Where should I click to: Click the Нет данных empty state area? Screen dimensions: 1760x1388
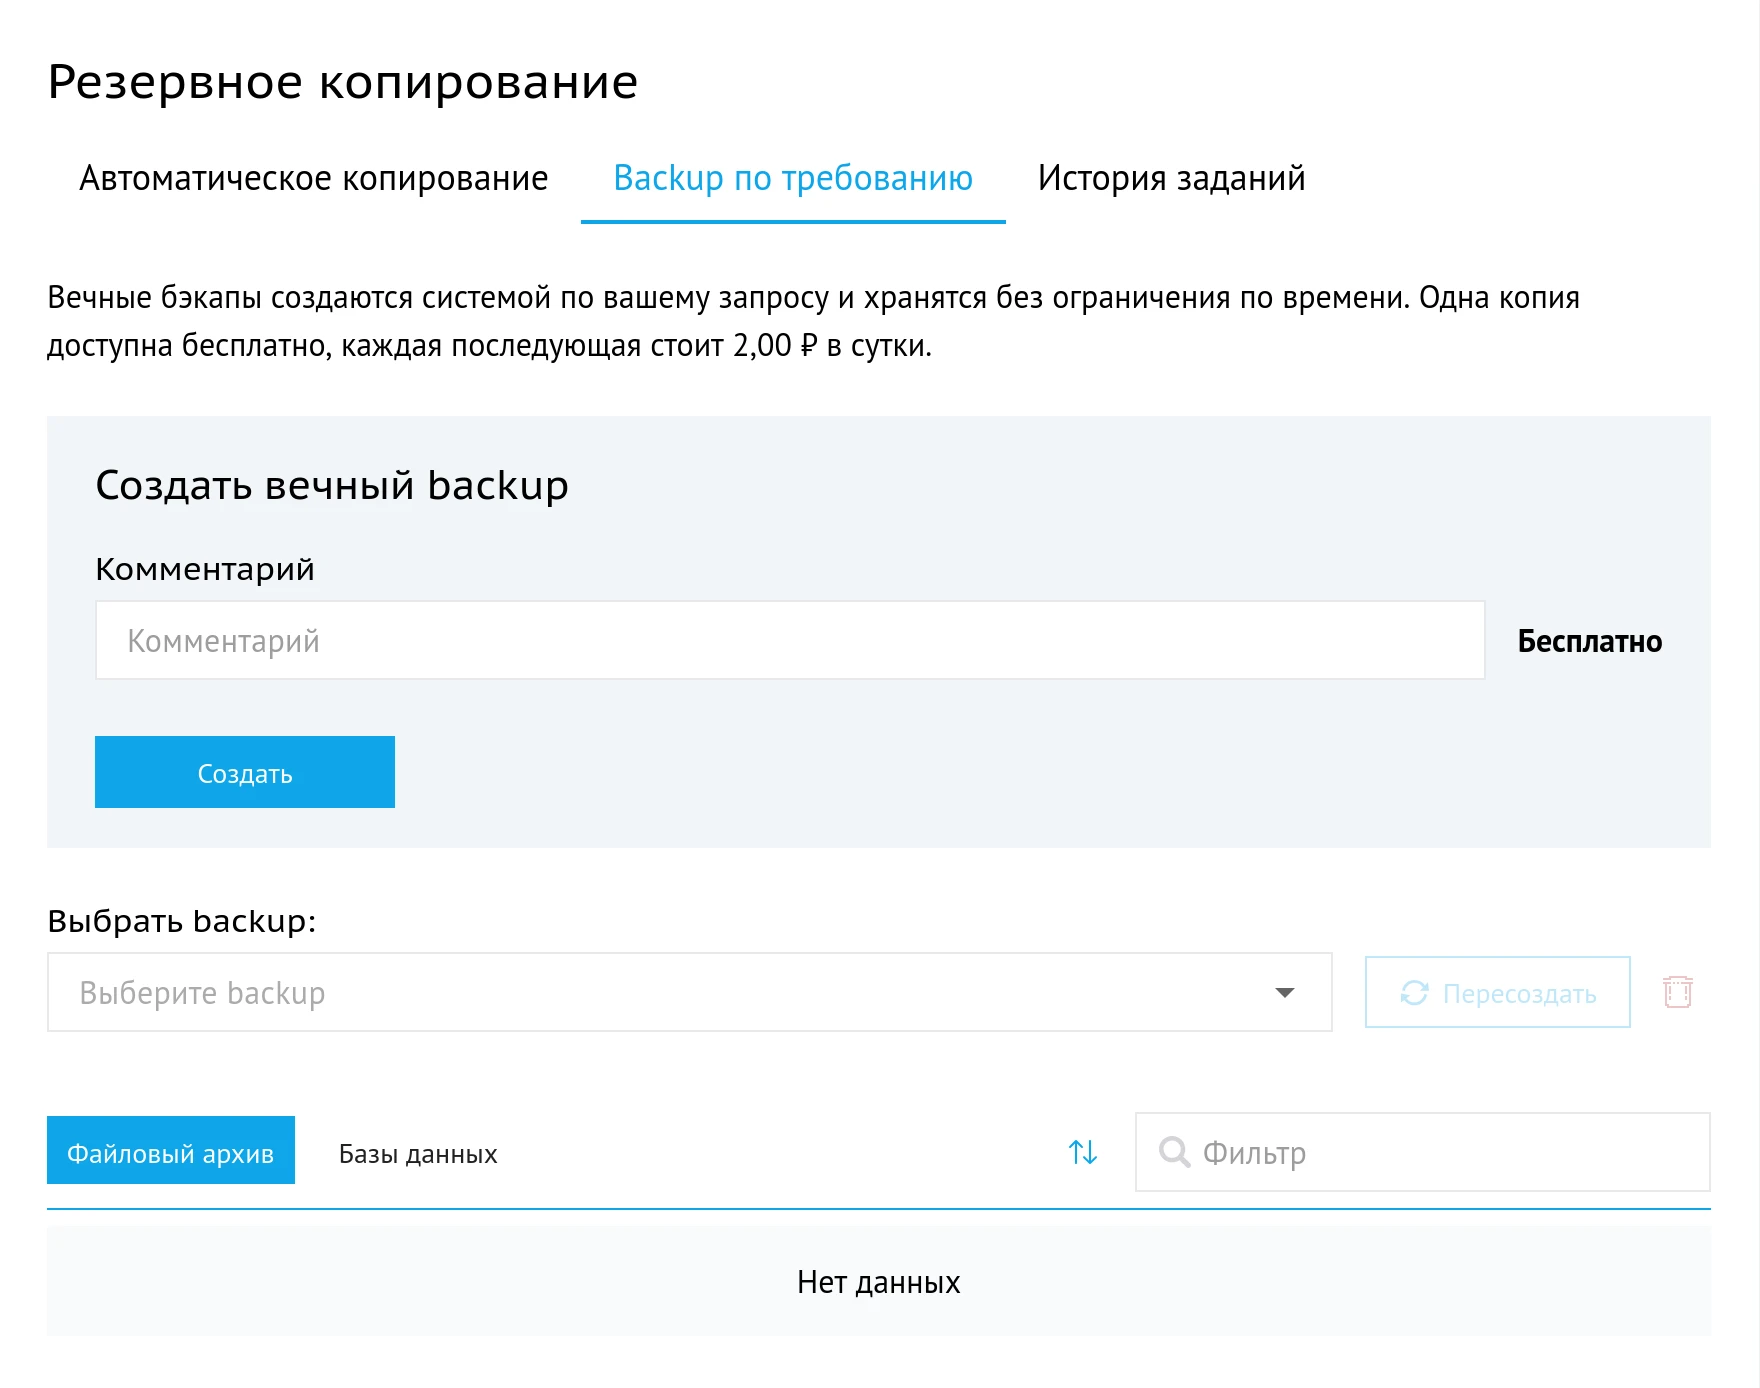878,1281
